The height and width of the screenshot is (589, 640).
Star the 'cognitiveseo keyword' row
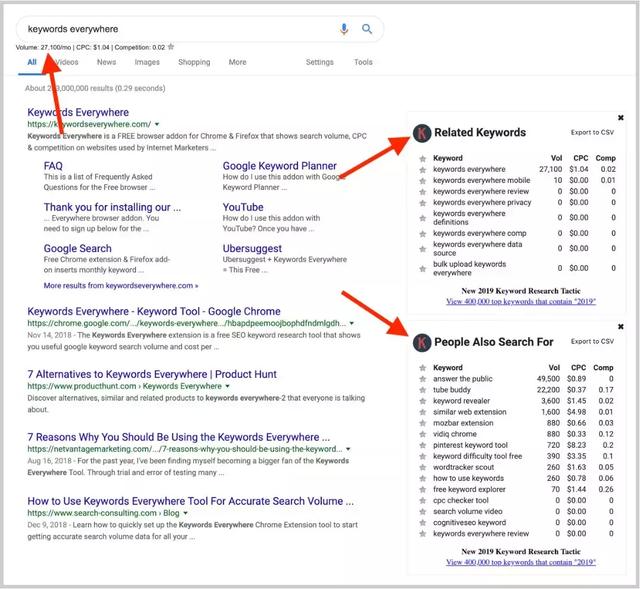(x=422, y=522)
